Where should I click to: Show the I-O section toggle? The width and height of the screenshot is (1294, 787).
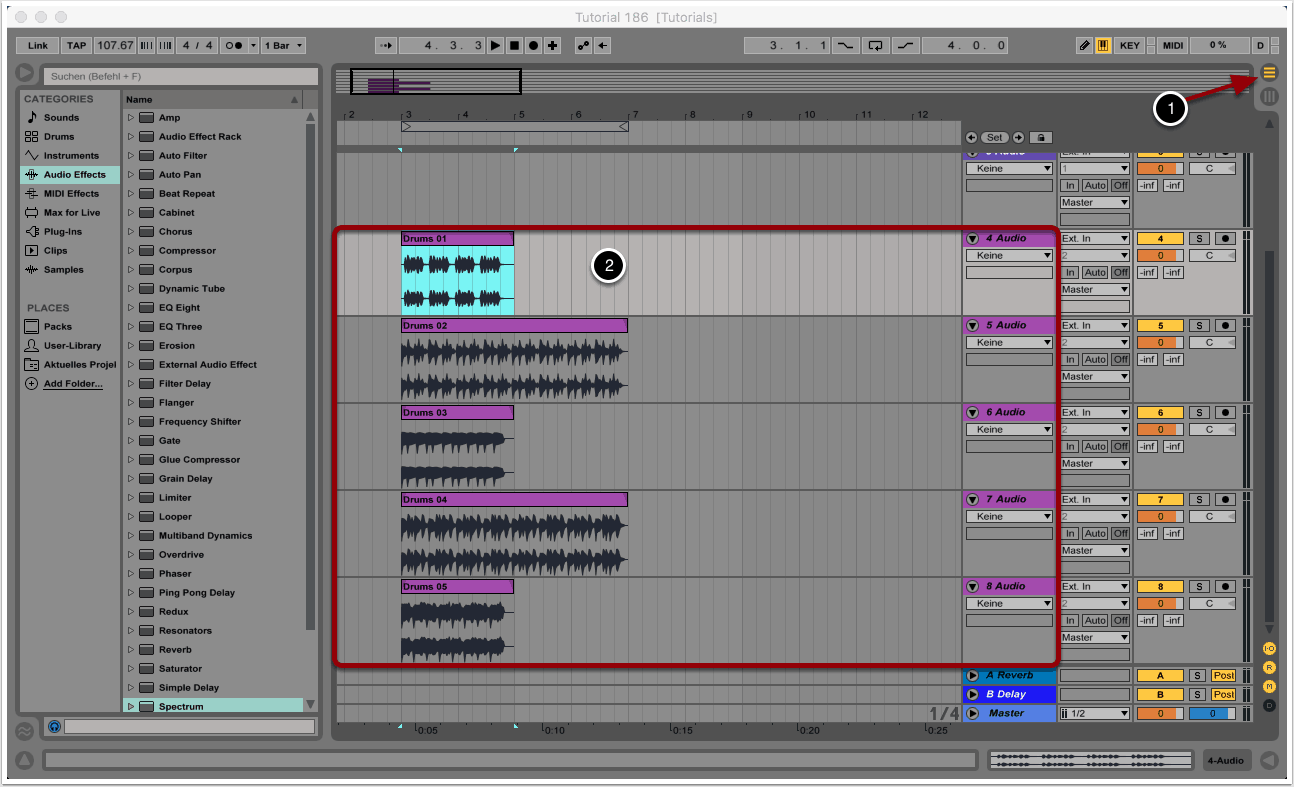pos(1270,648)
